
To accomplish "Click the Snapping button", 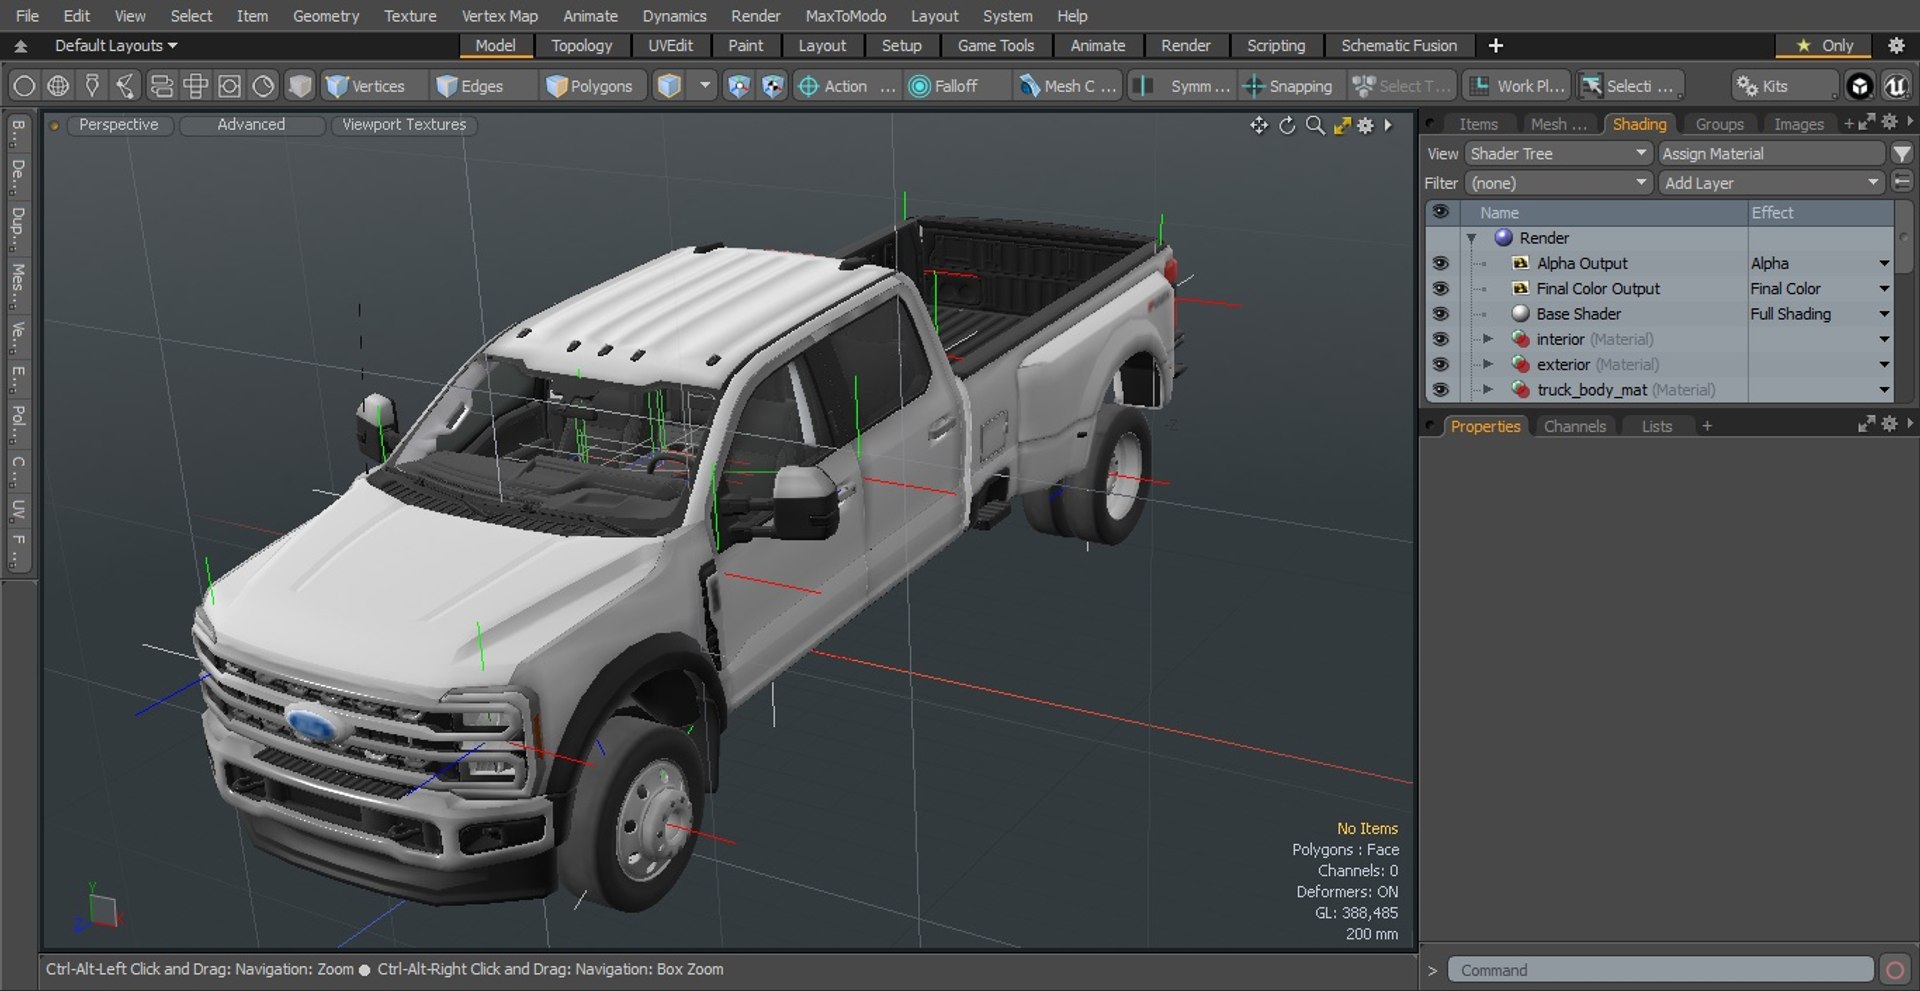I will (x=1288, y=86).
